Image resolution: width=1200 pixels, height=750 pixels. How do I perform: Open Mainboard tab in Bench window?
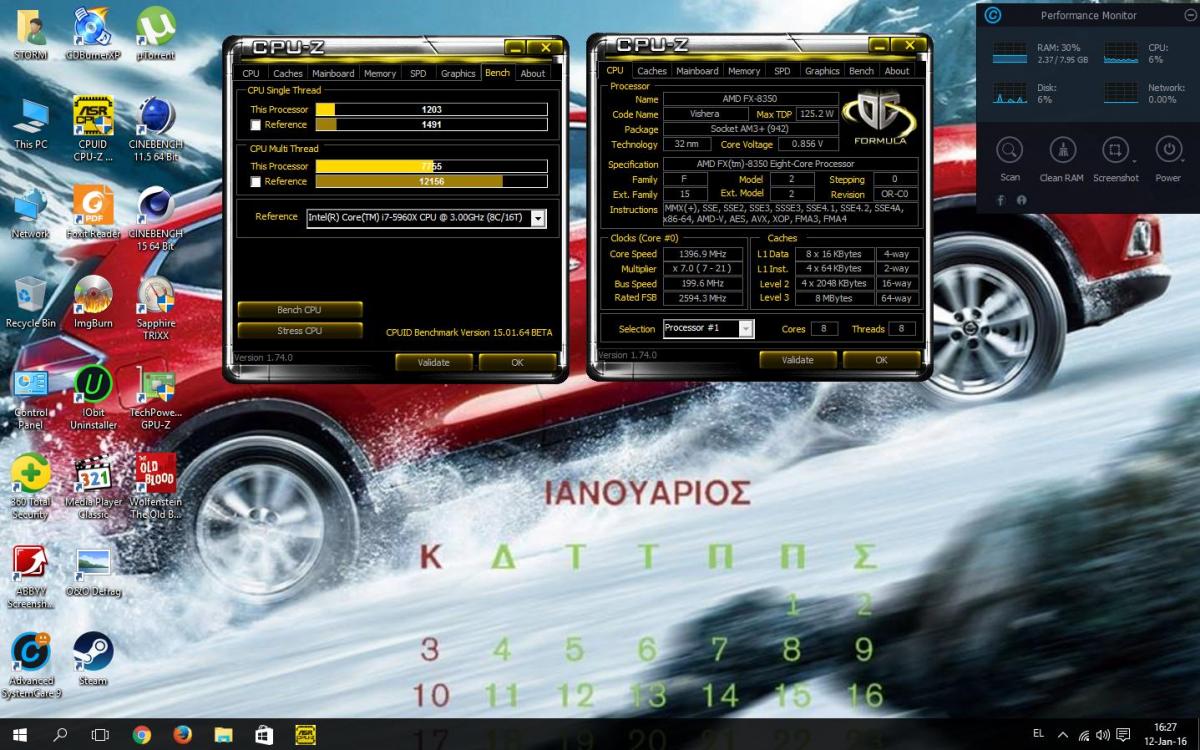(x=333, y=73)
